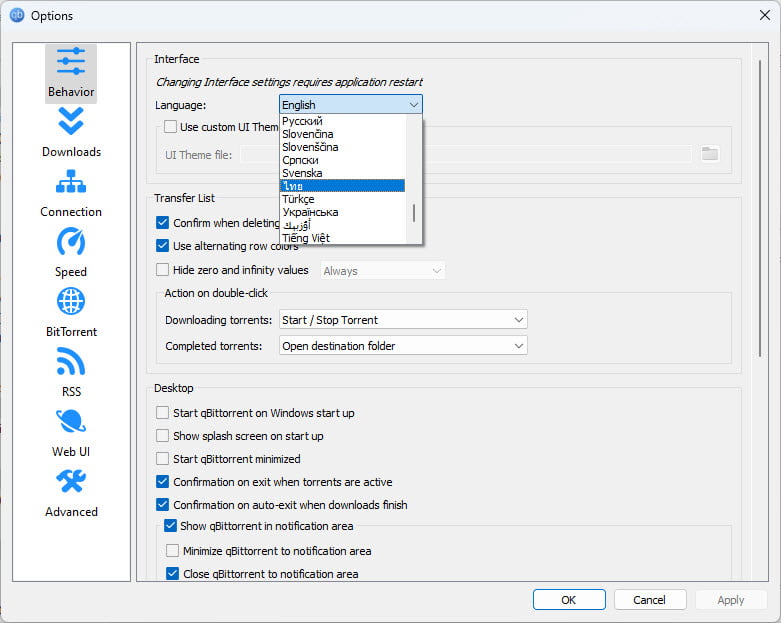Click the options page vertical scrollbar
Image resolution: width=781 pixels, height=623 pixels.
760,208
